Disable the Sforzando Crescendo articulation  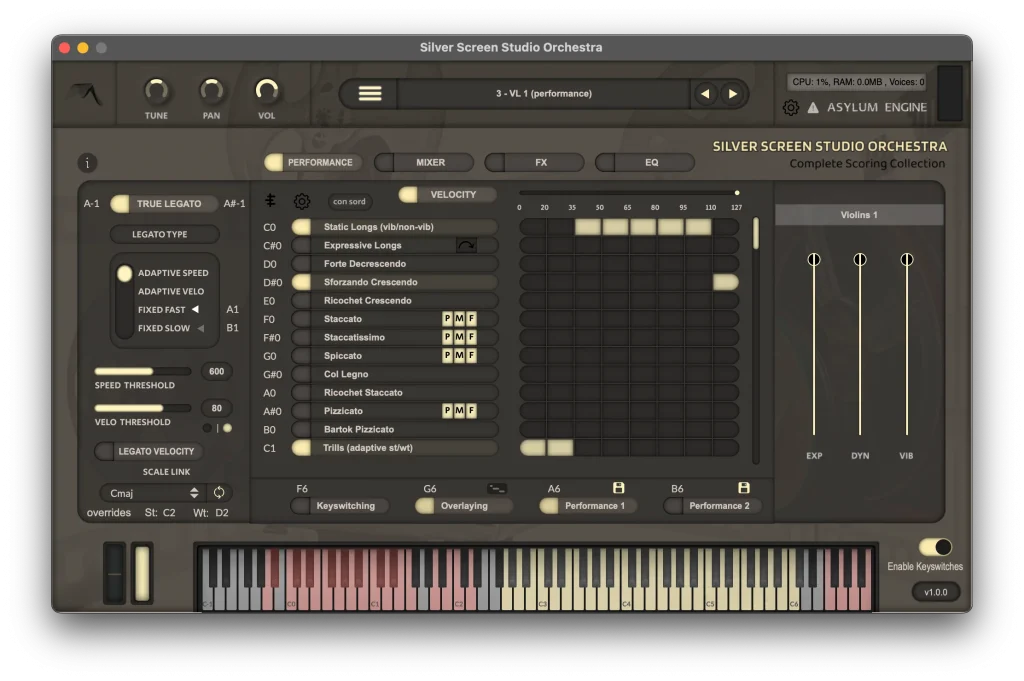302,282
